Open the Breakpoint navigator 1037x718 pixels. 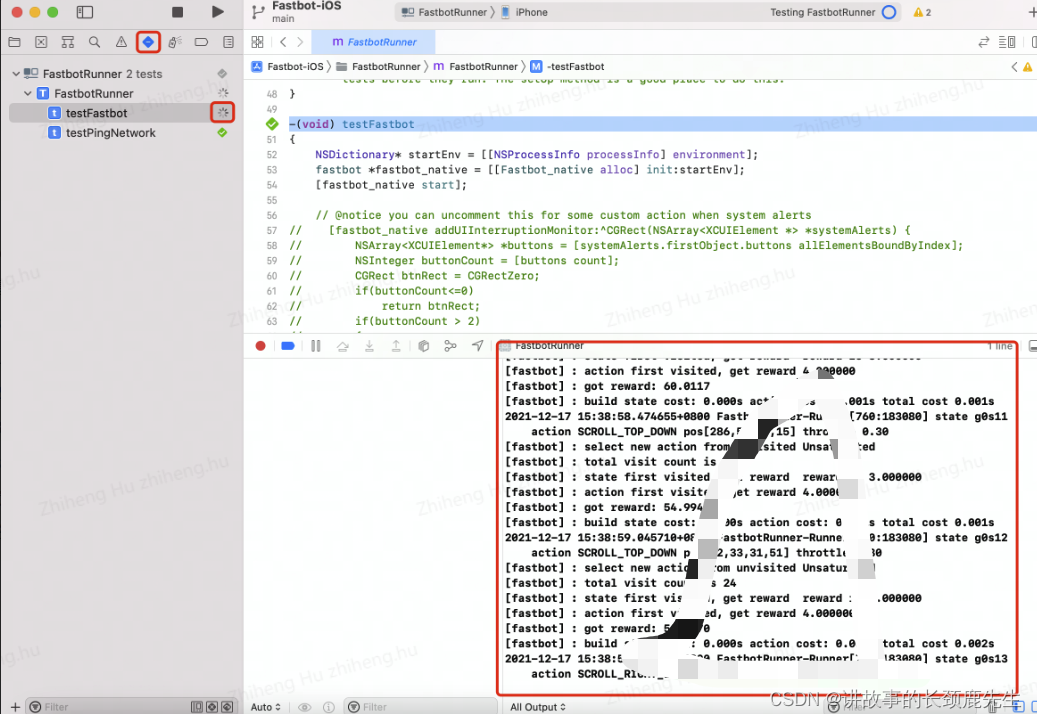pos(201,42)
